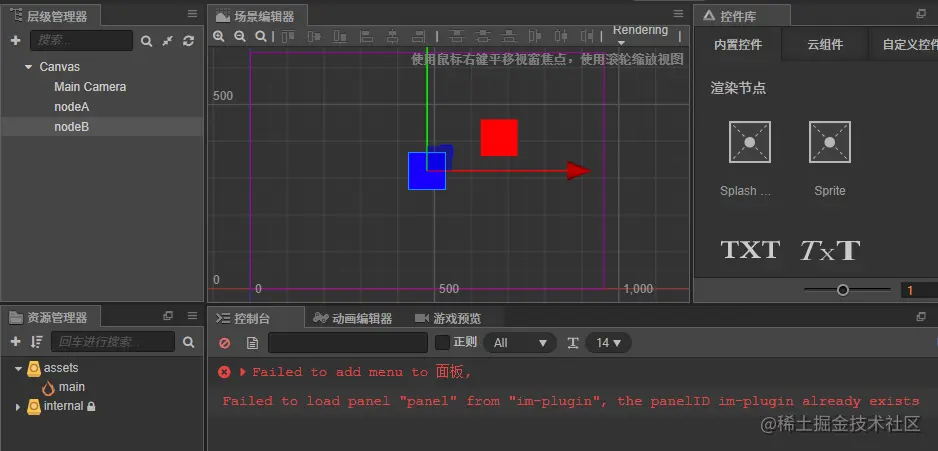Click the hierarchy search input field
This screenshot has height=451, width=938.
(81, 41)
